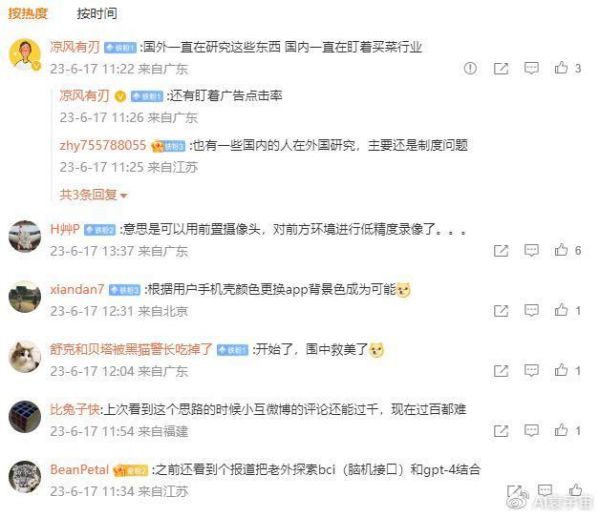The height and width of the screenshot is (517, 600).
Task: Open BeanPetal's profile name link
Action: 80,469
